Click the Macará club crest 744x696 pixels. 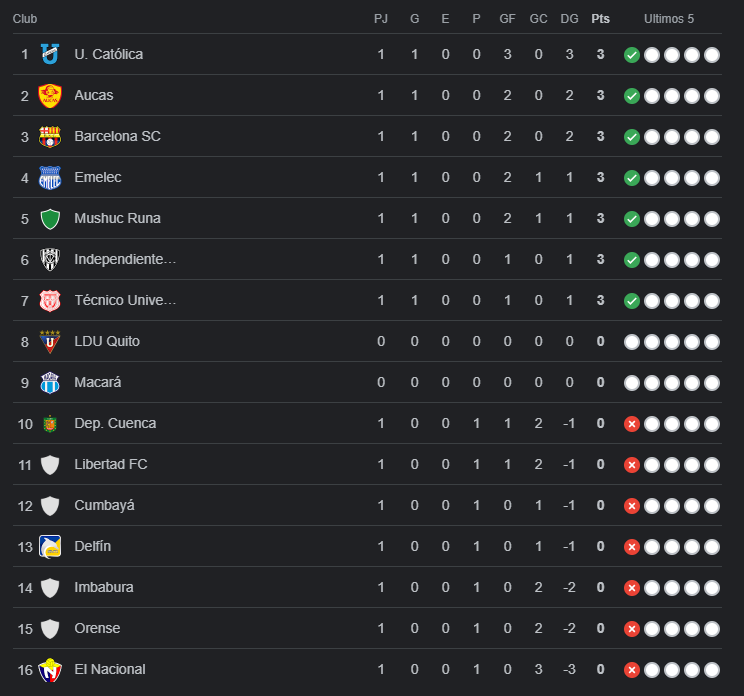pyautogui.click(x=50, y=383)
